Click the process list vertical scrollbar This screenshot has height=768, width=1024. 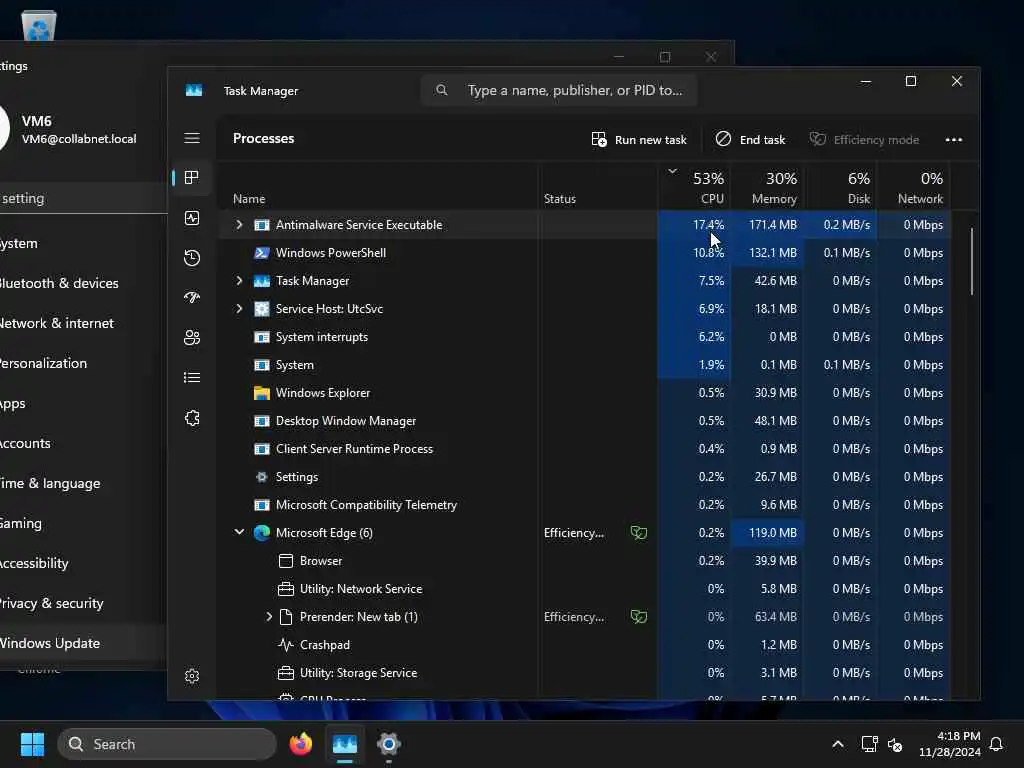(x=971, y=261)
